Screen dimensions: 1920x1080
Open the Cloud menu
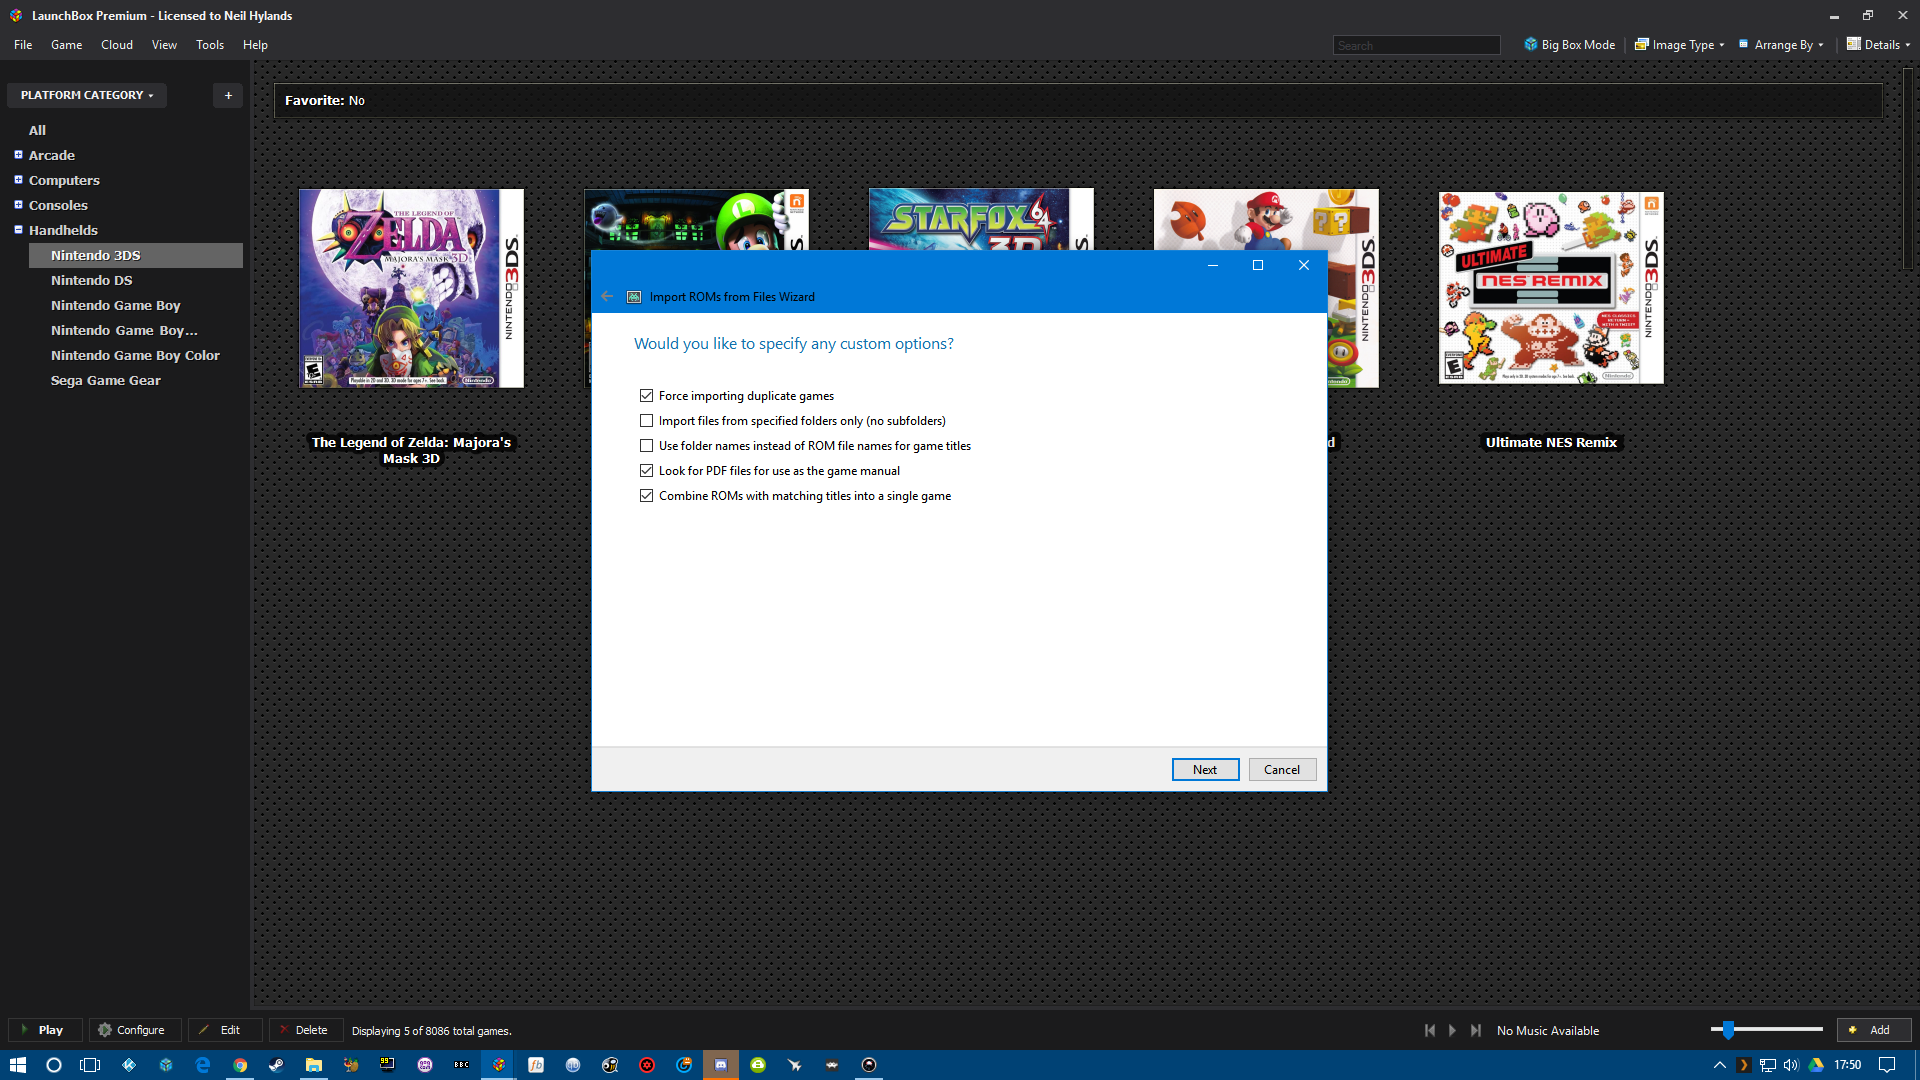pos(117,44)
